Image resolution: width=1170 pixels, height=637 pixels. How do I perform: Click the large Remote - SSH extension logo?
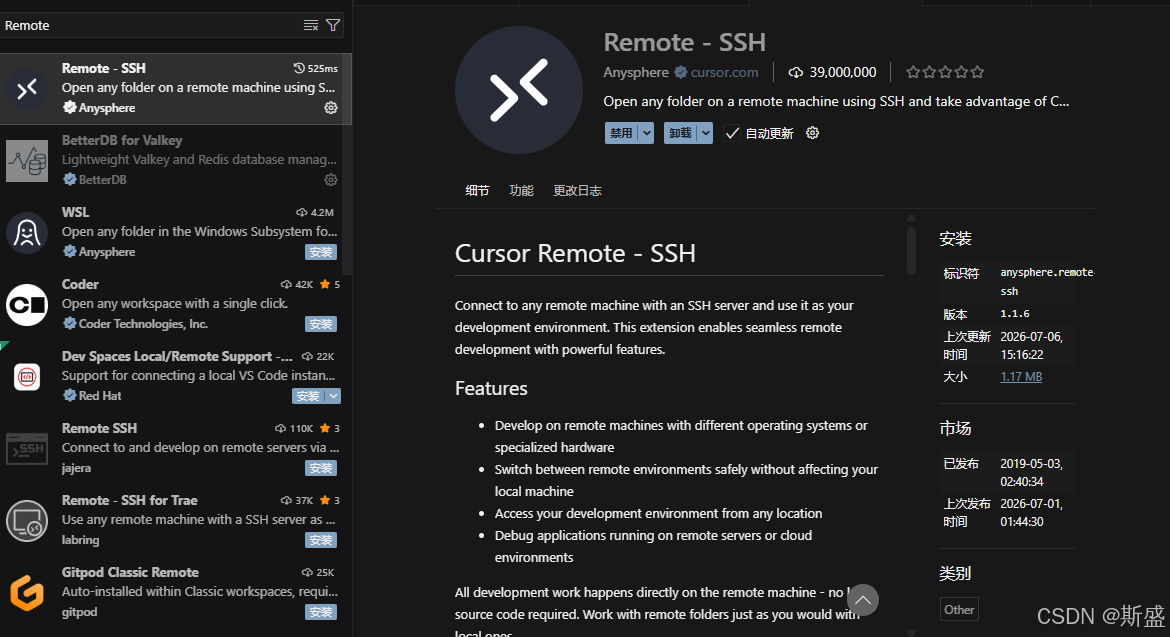[519, 90]
